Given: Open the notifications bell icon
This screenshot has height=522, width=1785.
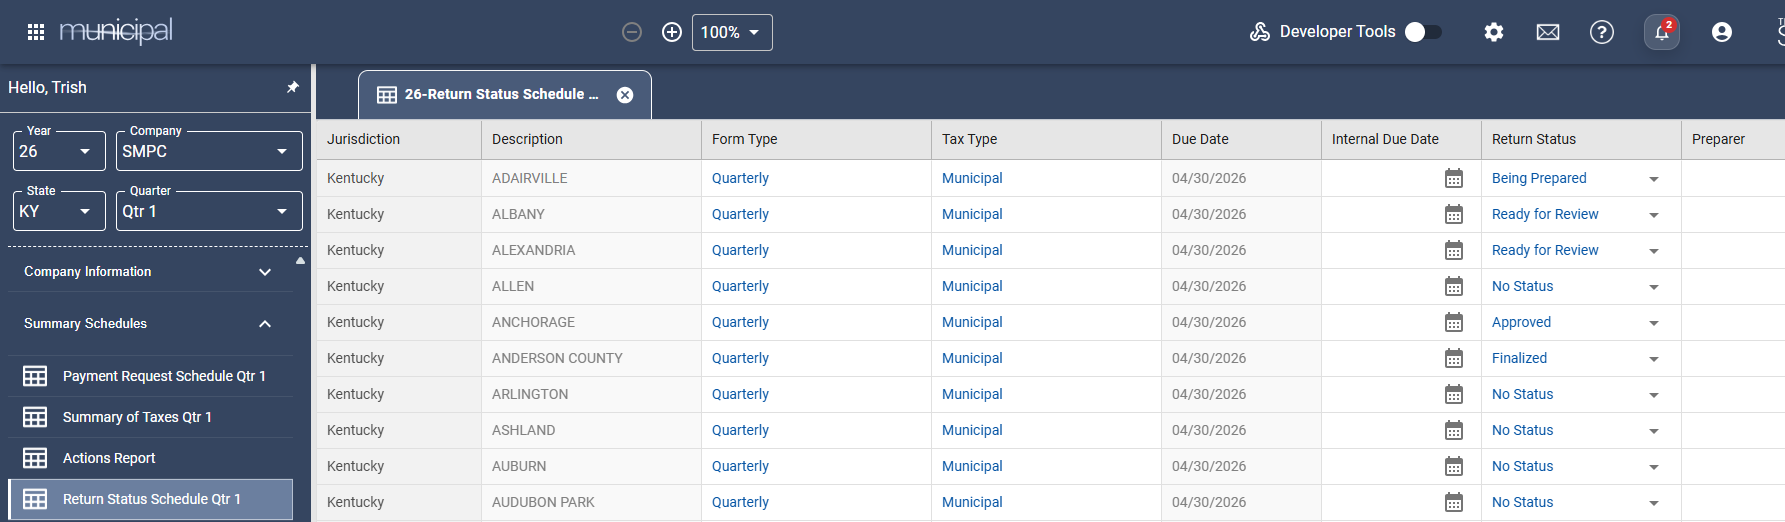Looking at the screenshot, I should click(x=1662, y=32).
